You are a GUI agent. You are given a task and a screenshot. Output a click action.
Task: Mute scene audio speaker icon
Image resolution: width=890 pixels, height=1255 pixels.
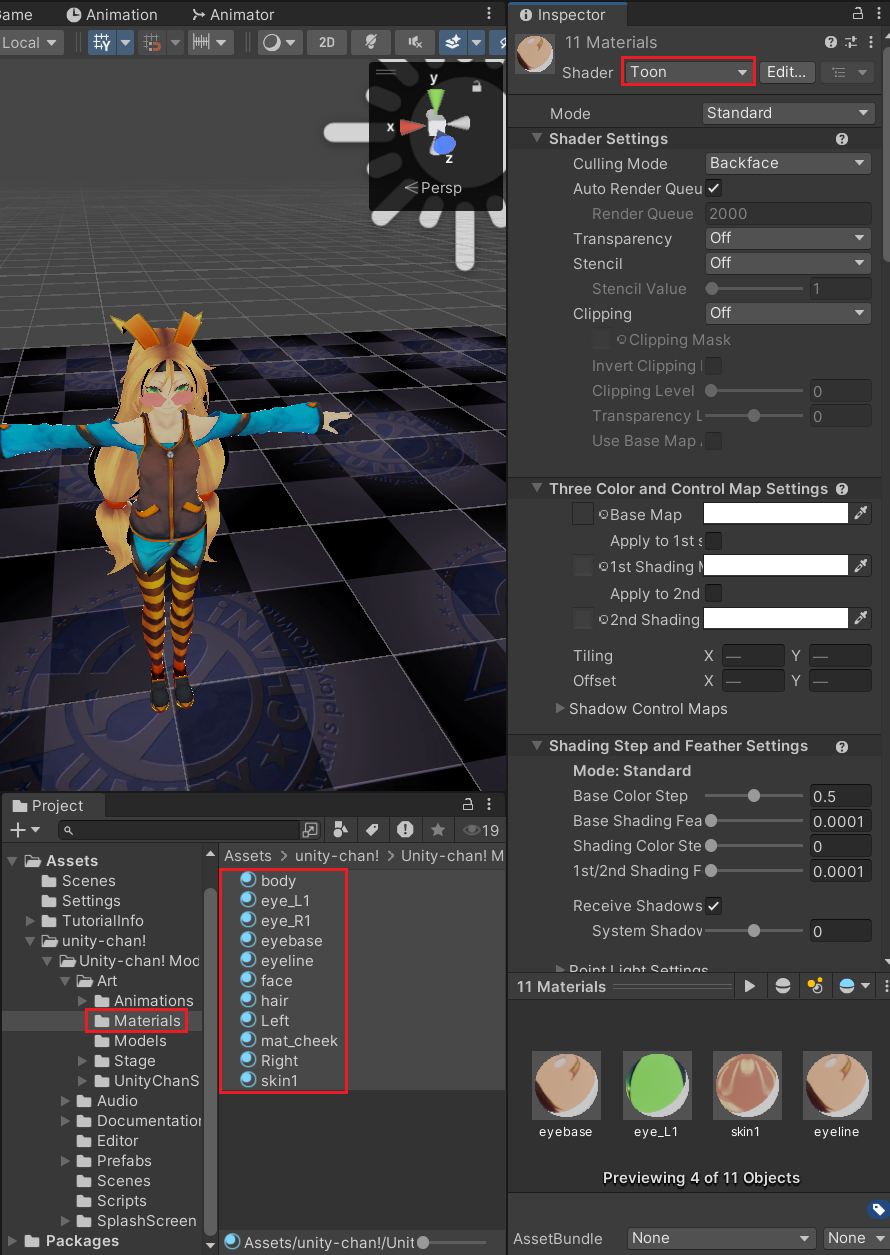pos(414,43)
